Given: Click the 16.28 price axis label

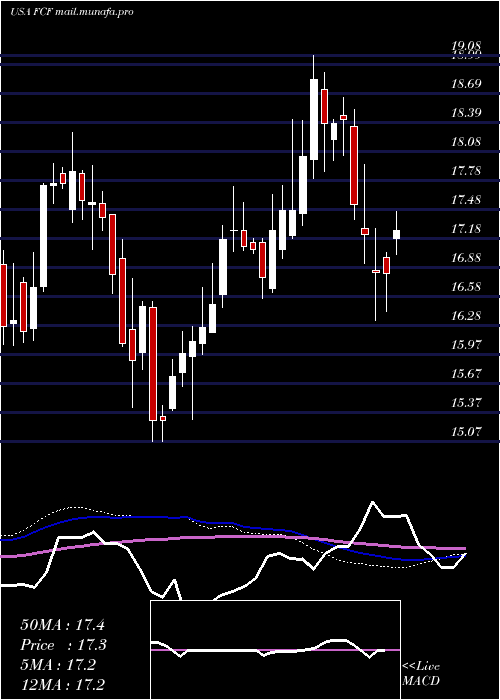Looking at the screenshot, I should pos(466,316).
